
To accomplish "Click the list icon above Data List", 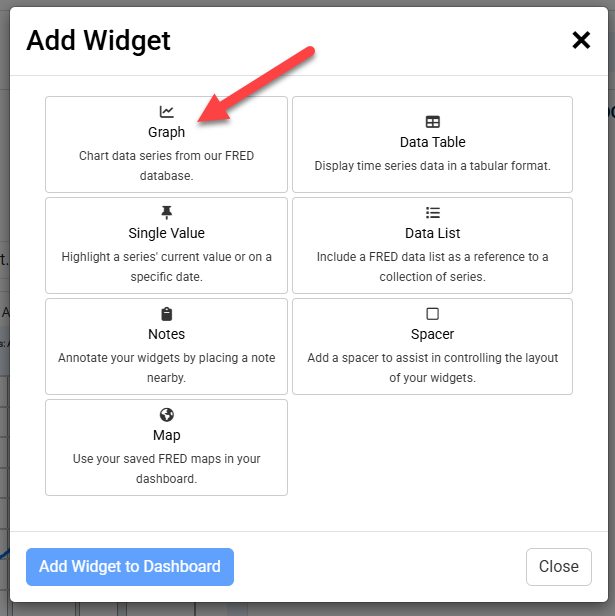I will pos(433,213).
